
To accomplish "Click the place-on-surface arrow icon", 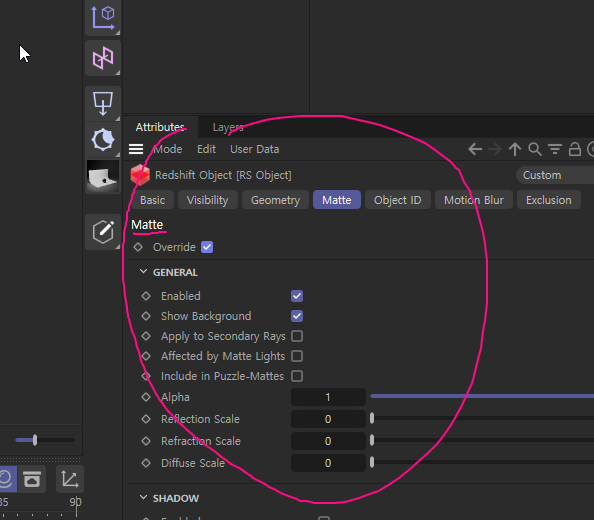I will [x=103, y=103].
